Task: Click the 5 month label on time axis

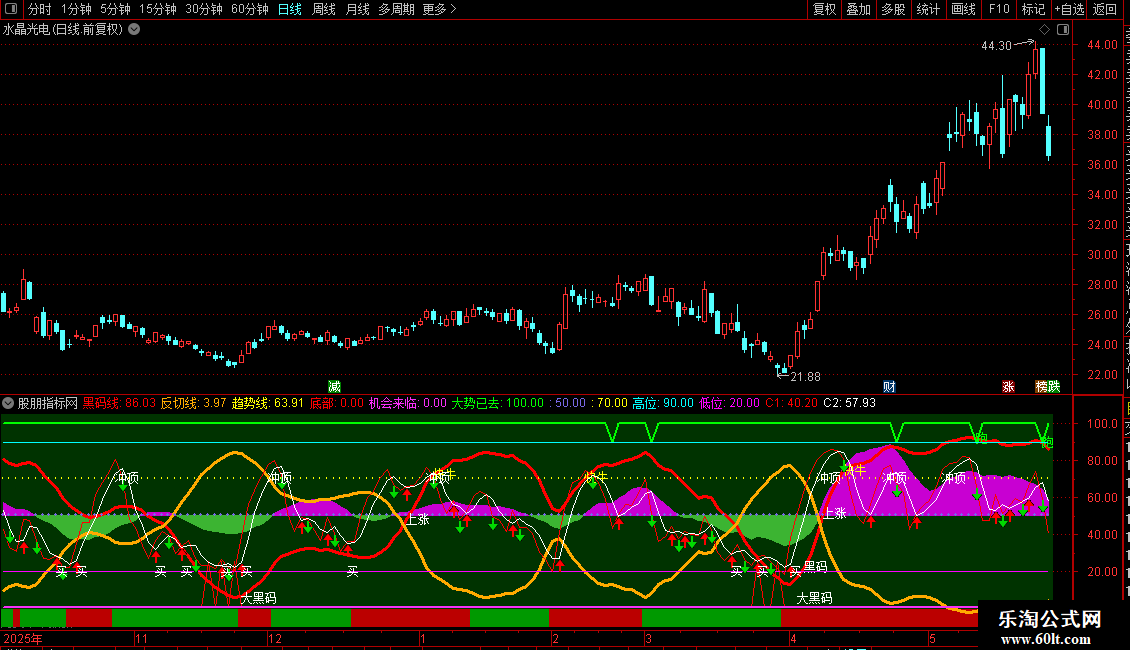Action: pos(932,638)
